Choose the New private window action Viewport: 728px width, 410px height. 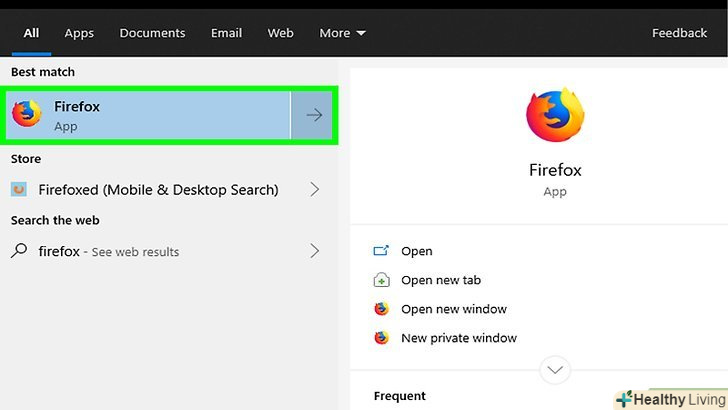pos(459,338)
